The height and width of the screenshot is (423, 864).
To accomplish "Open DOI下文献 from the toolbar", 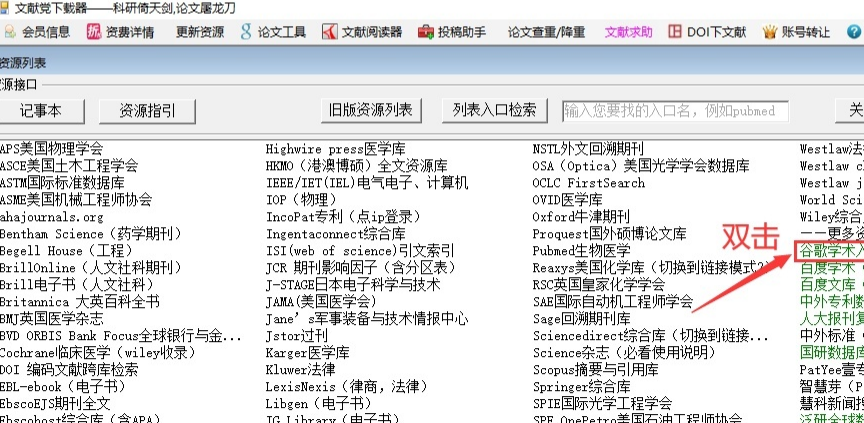I will tap(716, 32).
